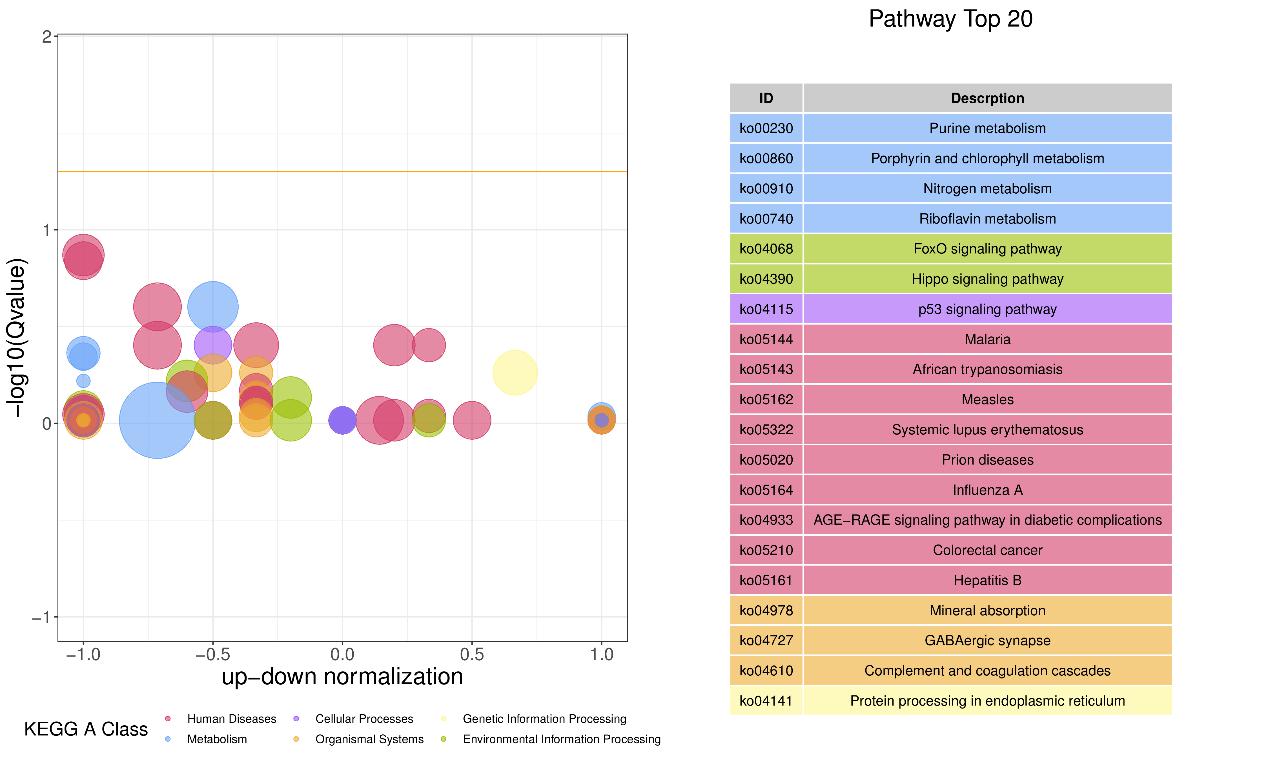This screenshot has height=762, width=1268.
Task: Click the ID column header
Action: point(766,98)
